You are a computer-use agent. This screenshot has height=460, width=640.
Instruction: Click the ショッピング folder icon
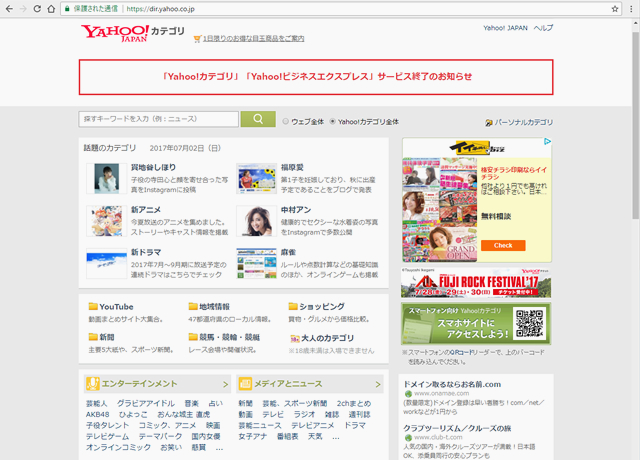click(x=293, y=307)
